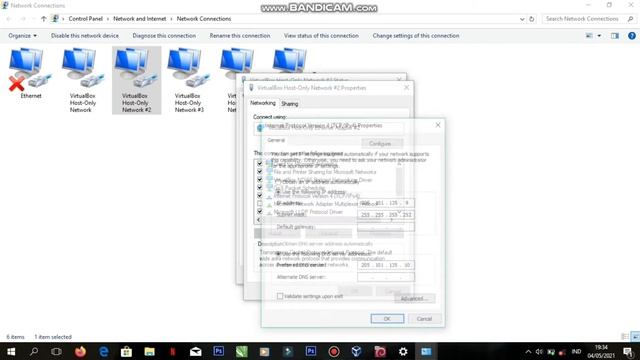Toggle File and Printer Sharing checkbox

(x=260, y=172)
